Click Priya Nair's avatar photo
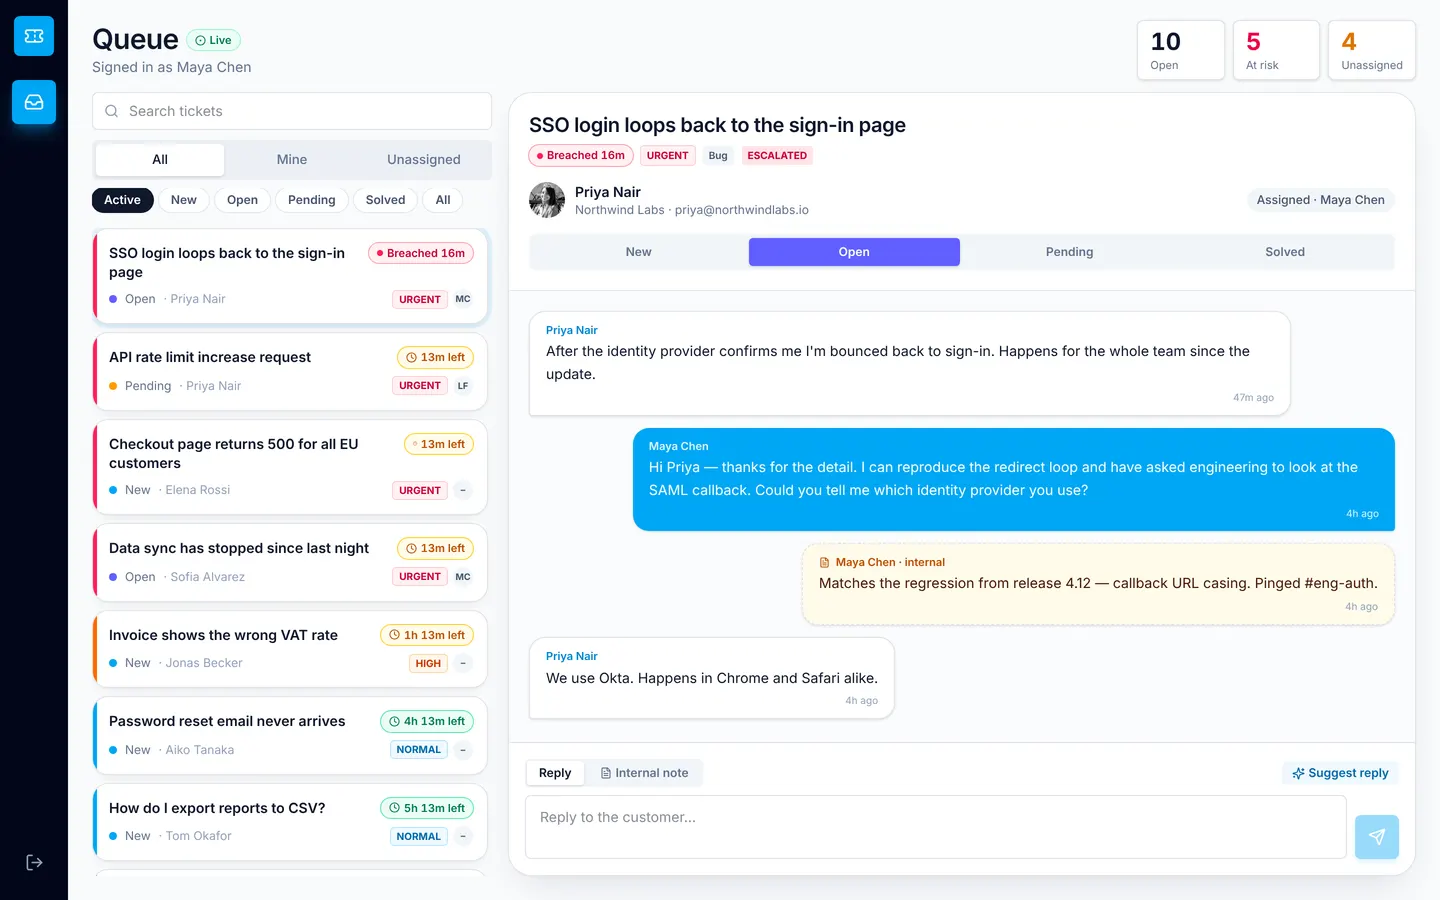The width and height of the screenshot is (1440, 900). pyautogui.click(x=547, y=200)
